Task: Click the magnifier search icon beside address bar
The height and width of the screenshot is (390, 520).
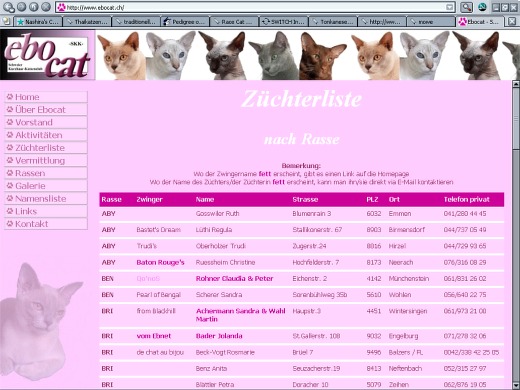Action: pyautogui.click(x=466, y=7)
